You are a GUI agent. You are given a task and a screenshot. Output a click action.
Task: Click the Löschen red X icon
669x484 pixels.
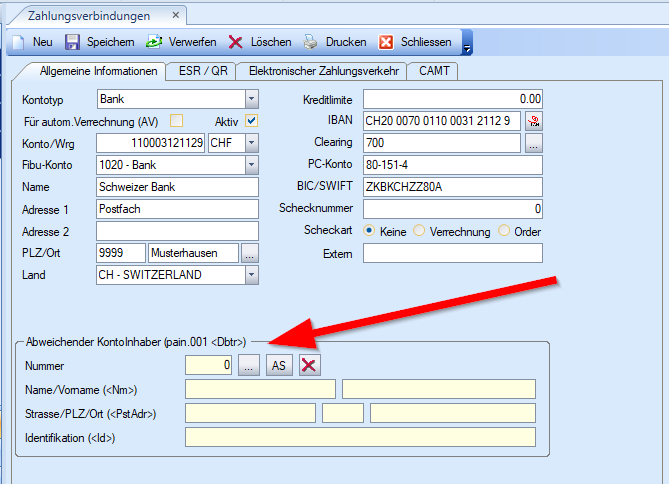[x=236, y=42]
